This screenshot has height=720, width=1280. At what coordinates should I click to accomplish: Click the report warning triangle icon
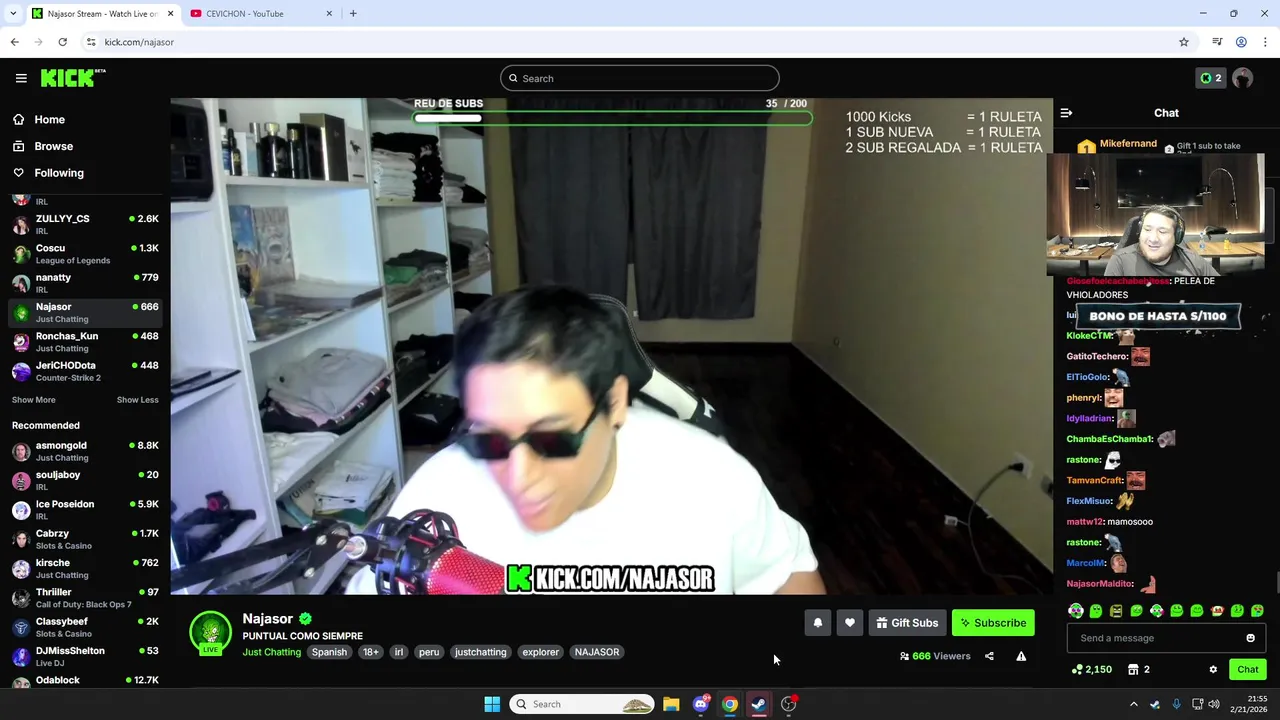click(1021, 656)
